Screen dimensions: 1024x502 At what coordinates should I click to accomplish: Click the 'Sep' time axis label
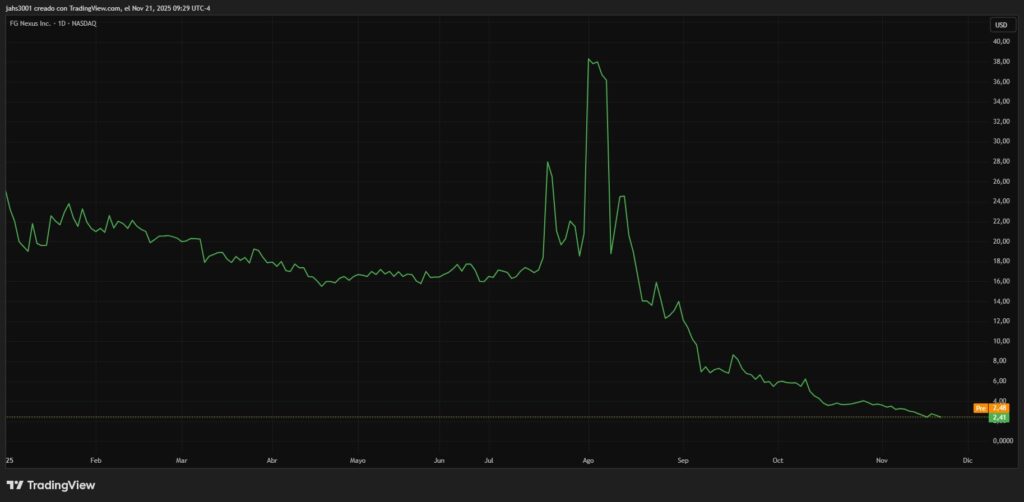click(x=683, y=460)
